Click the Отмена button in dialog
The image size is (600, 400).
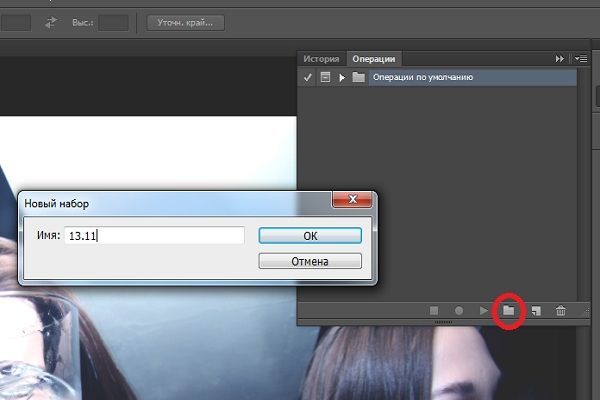pos(309,261)
